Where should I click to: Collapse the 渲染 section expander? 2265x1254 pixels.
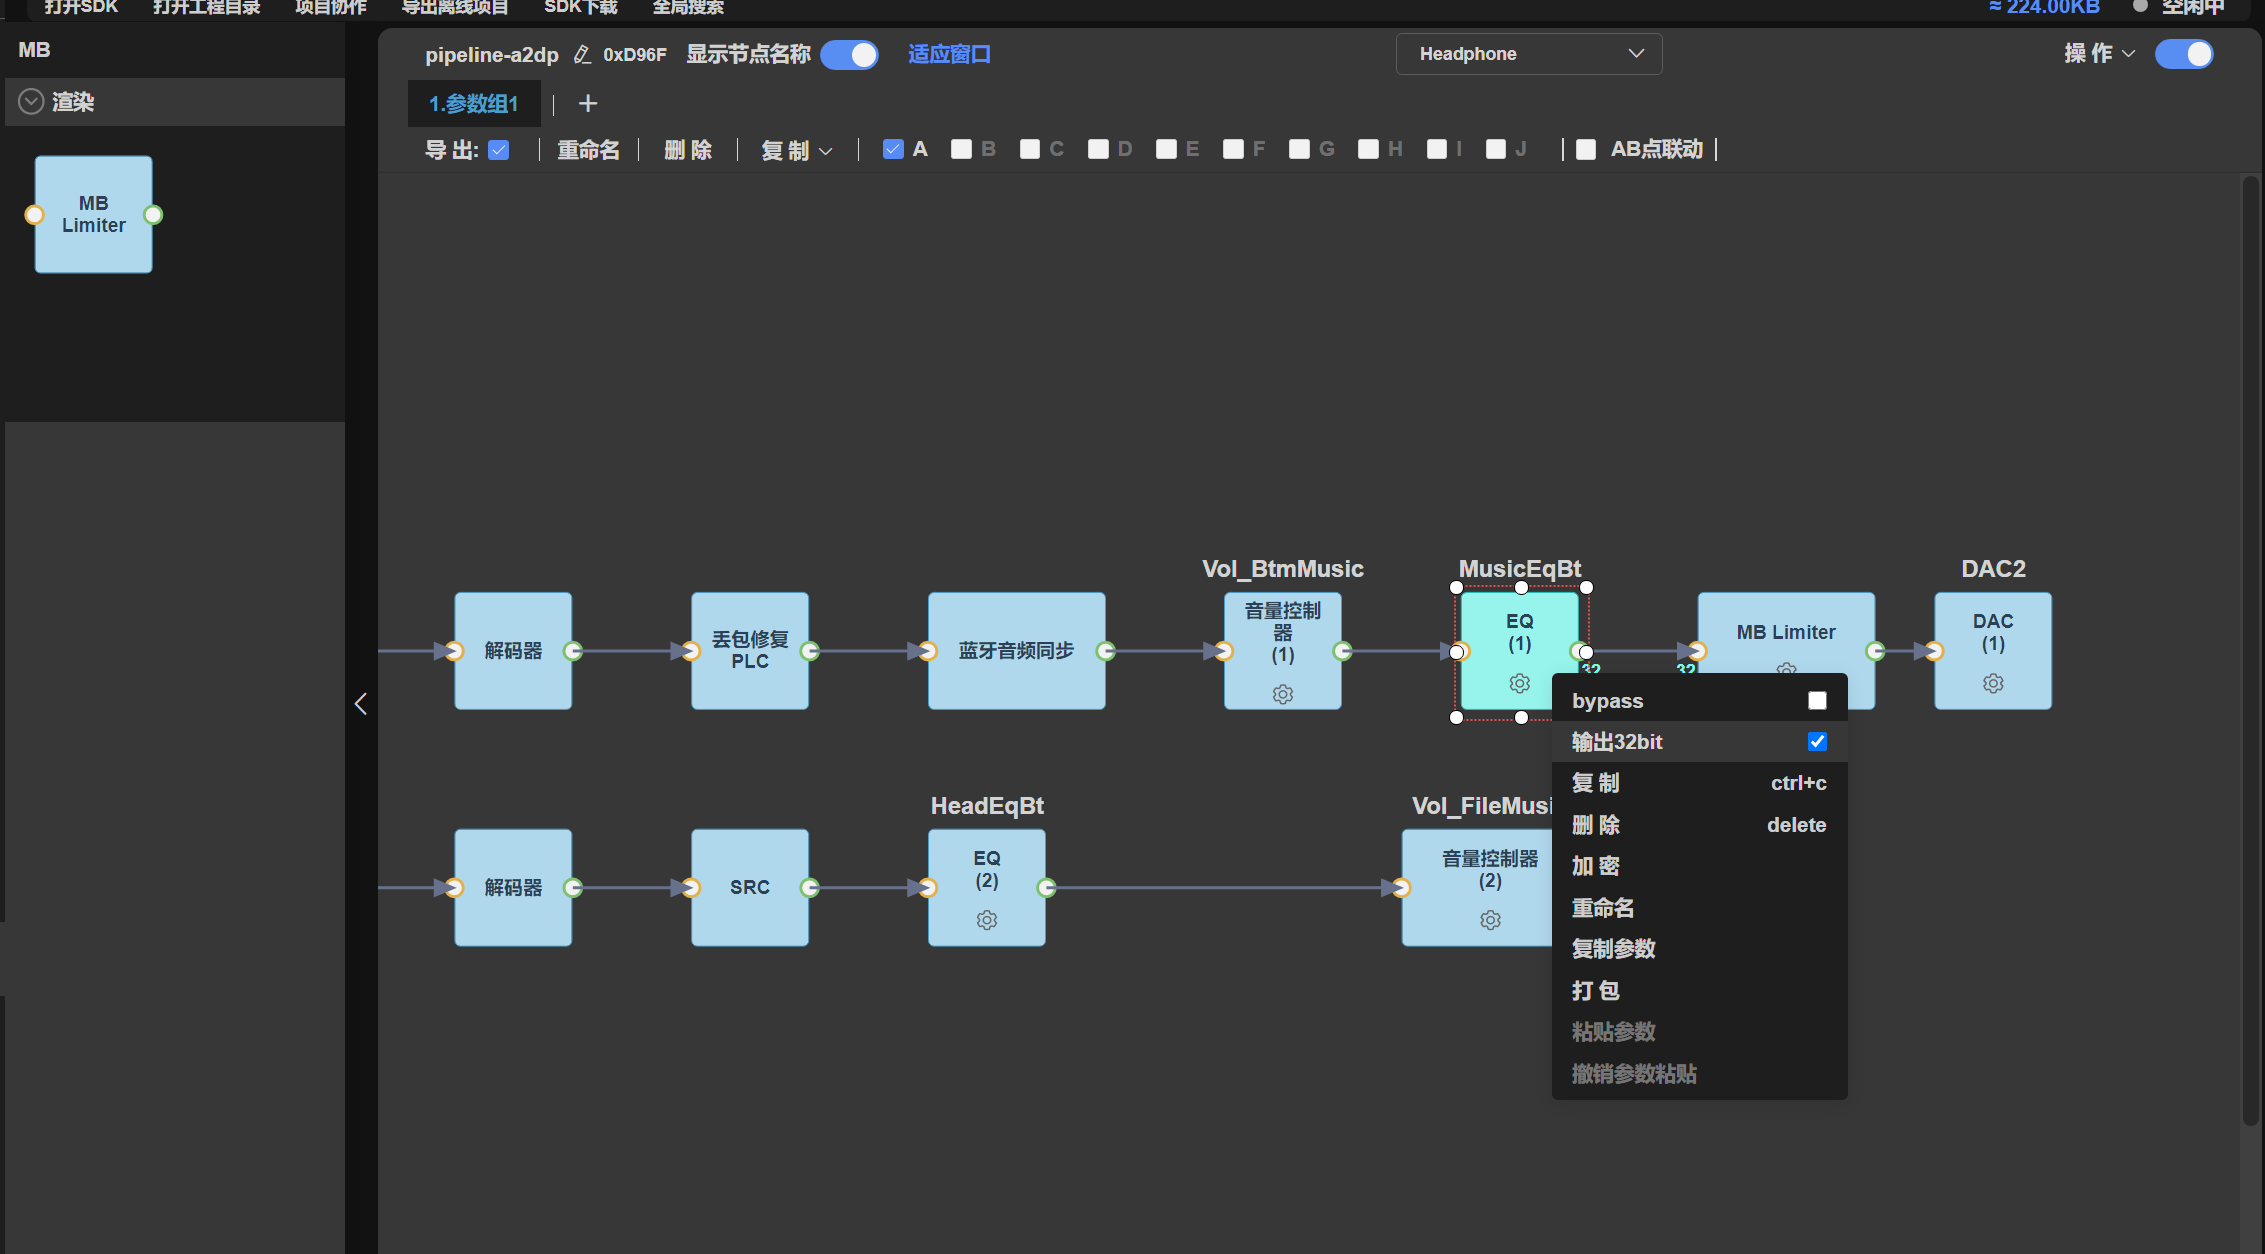(32, 101)
